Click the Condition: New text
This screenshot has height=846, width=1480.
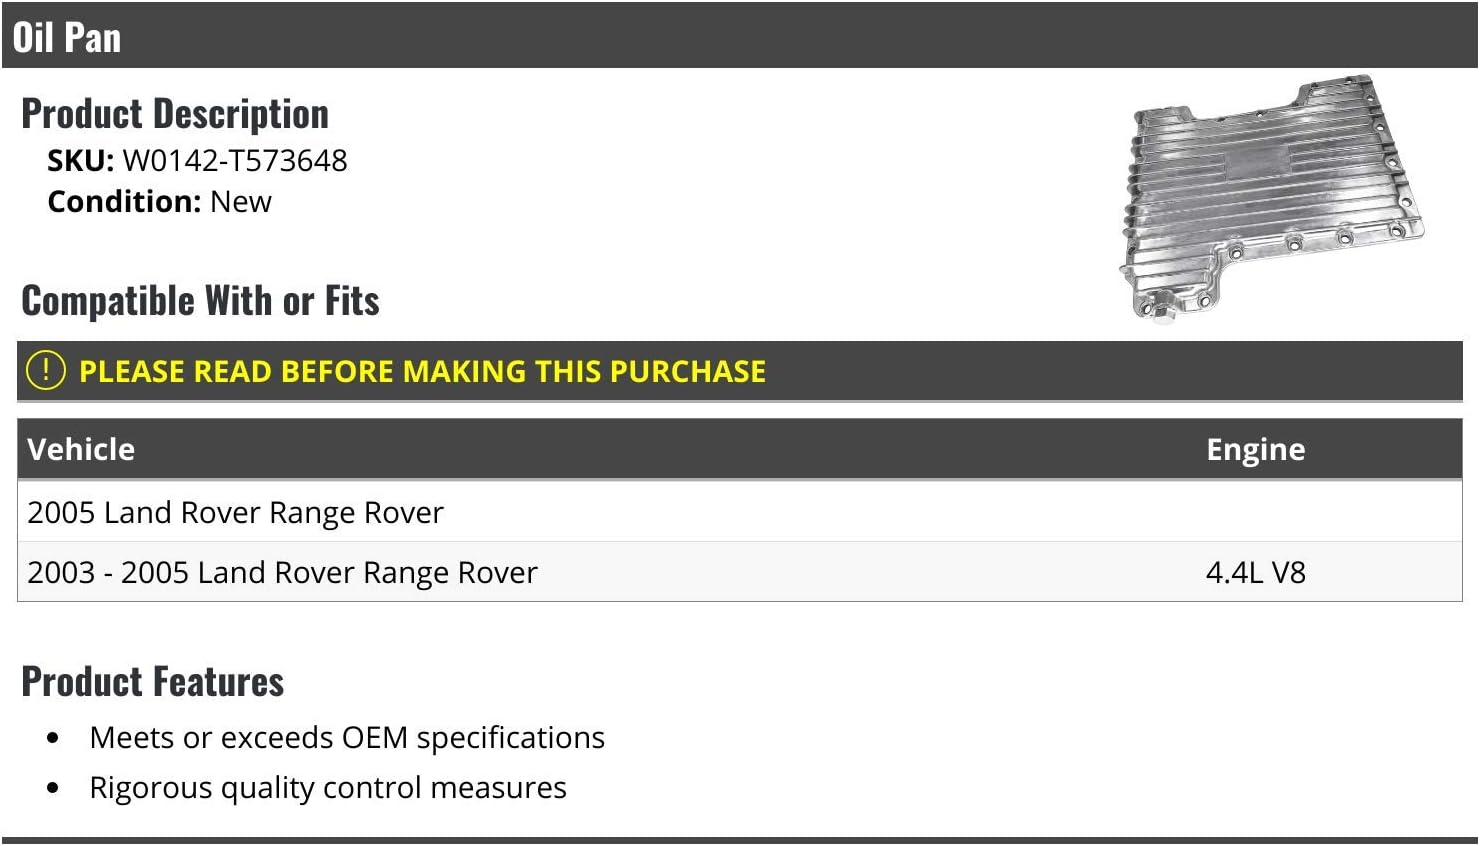click(x=159, y=201)
